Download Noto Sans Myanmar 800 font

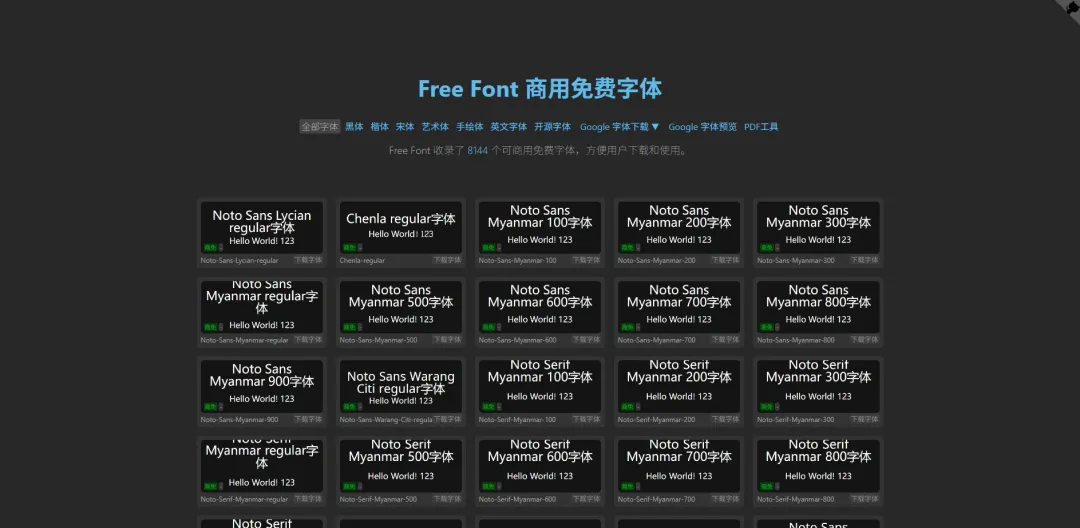(x=864, y=339)
